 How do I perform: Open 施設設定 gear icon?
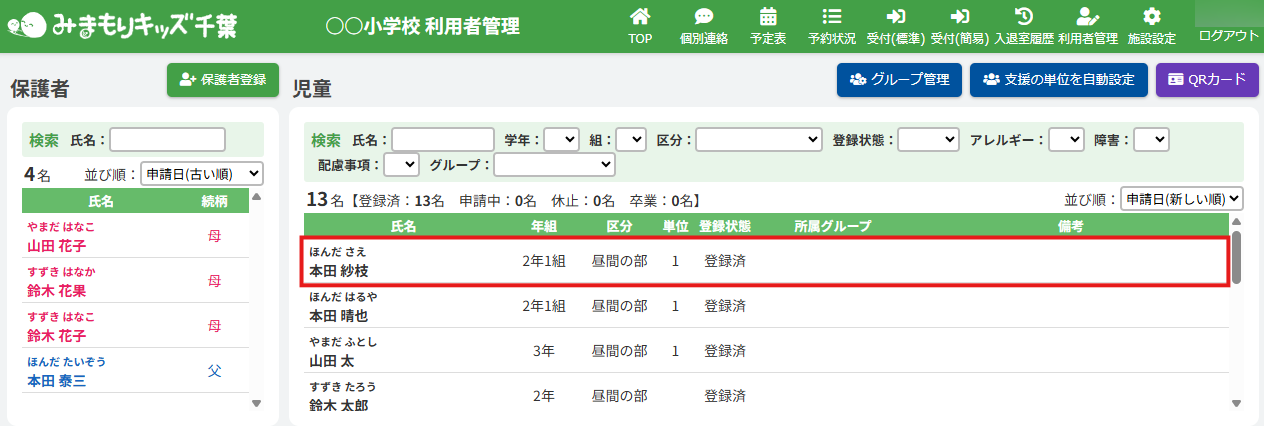coord(1151,17)
